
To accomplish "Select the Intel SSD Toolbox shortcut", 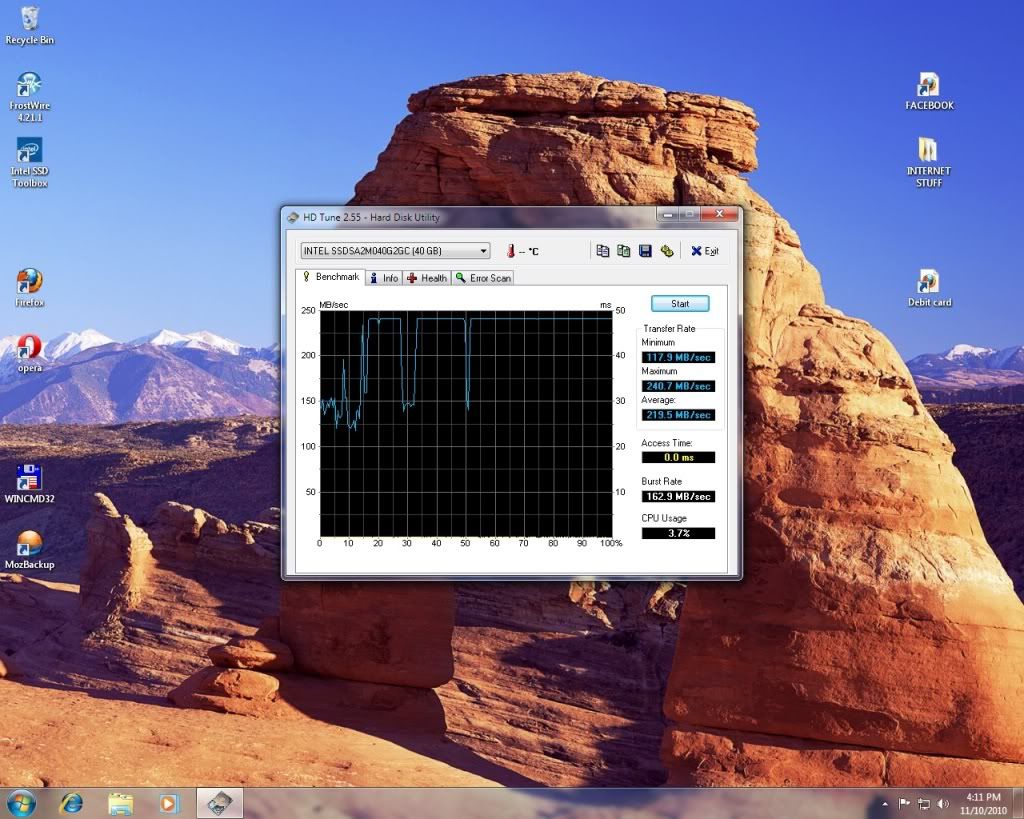I will click(x=29, y=163).
